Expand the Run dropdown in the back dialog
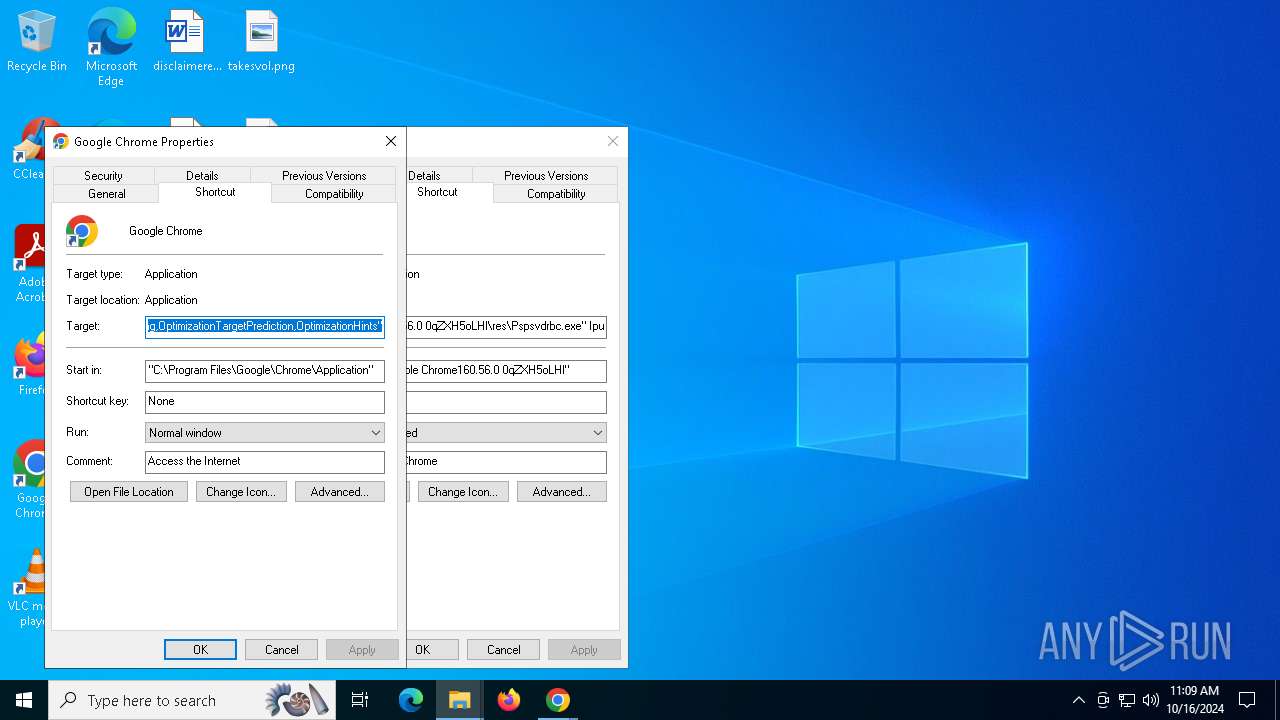 coord(506,433)
